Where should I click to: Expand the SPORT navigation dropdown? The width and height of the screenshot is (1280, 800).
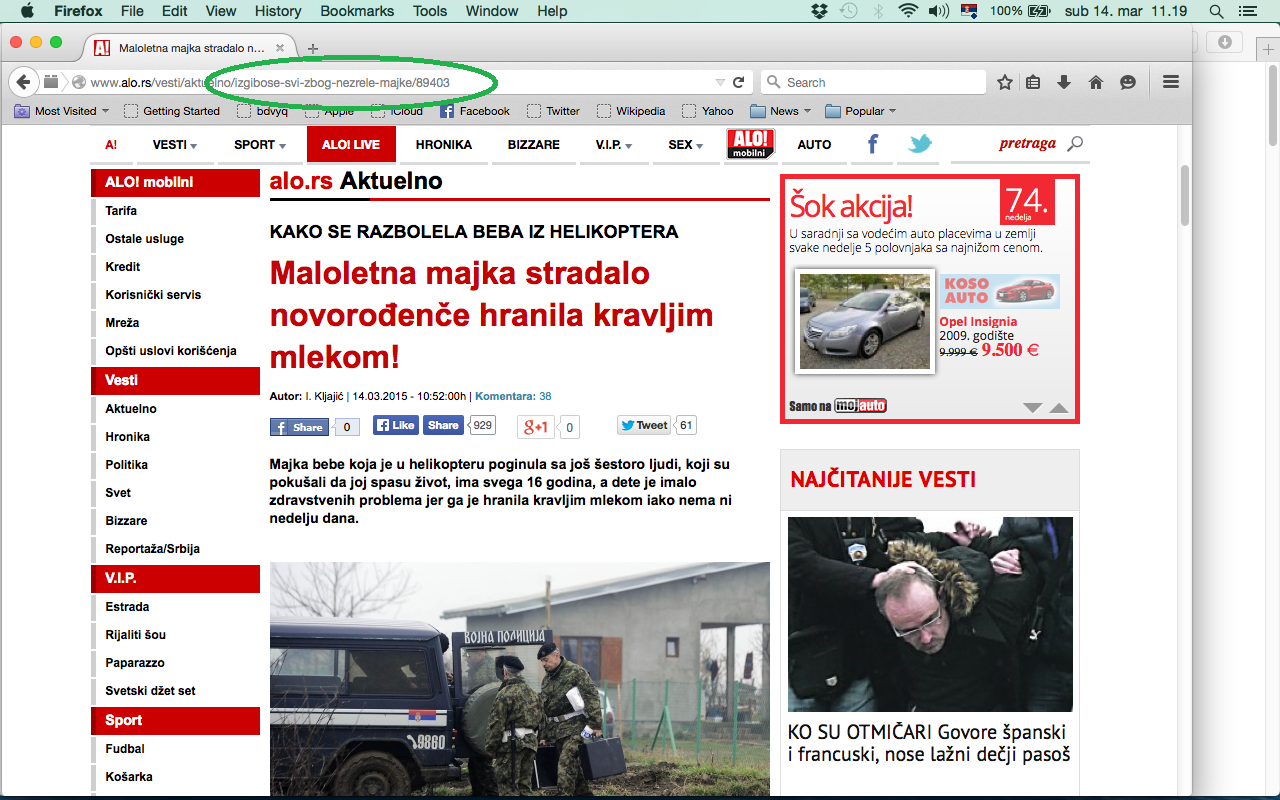click(x=259, y=145)
